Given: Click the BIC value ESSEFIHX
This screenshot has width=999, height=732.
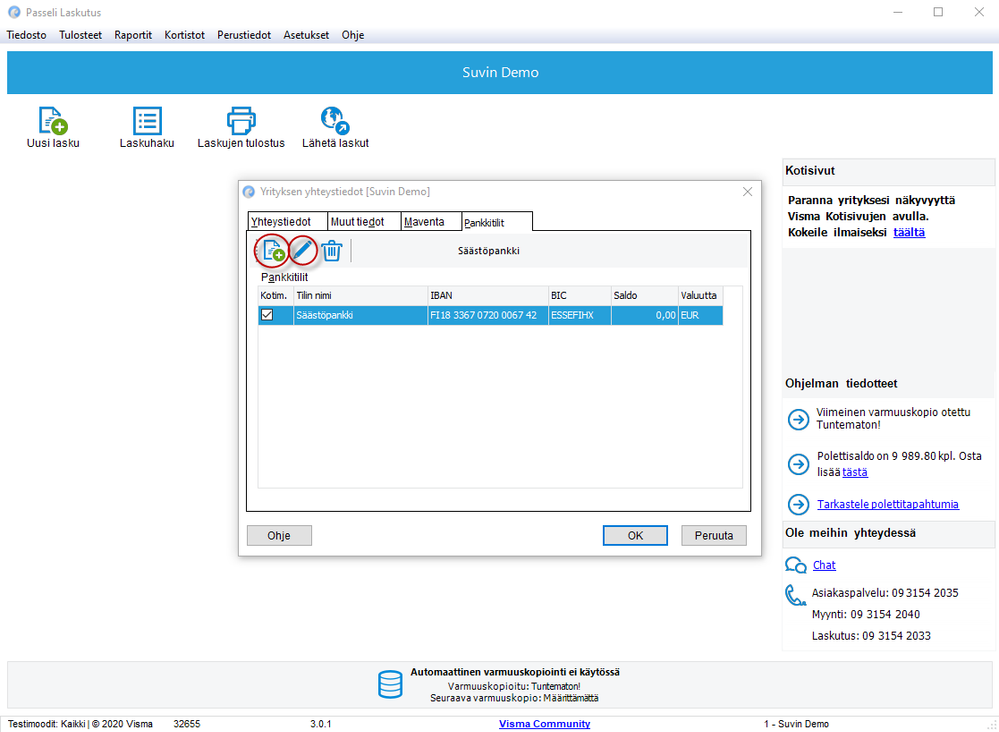Looking at the screenshot, I should pos(579,315).
